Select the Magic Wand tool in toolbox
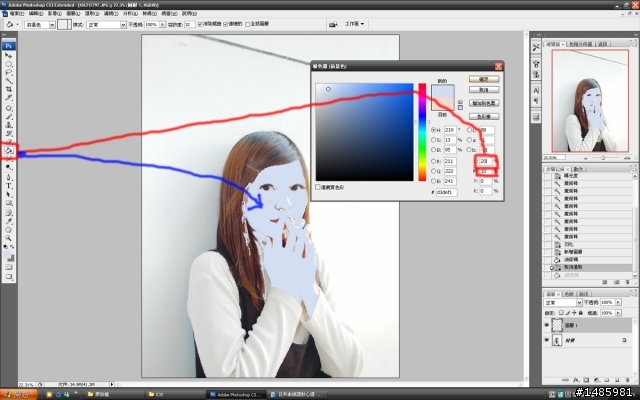This screenshot has width=640, height=400. pos(8,81)
